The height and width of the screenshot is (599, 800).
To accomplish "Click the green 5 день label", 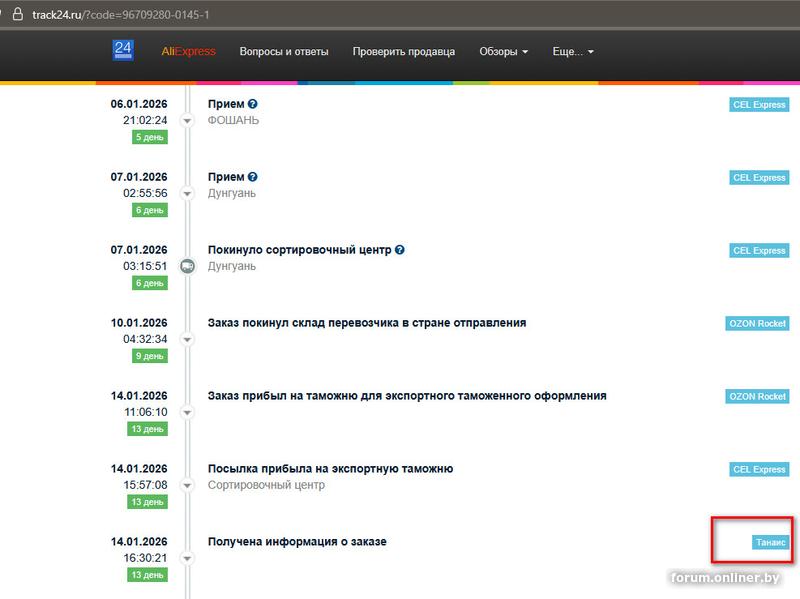I will (149, 137).
